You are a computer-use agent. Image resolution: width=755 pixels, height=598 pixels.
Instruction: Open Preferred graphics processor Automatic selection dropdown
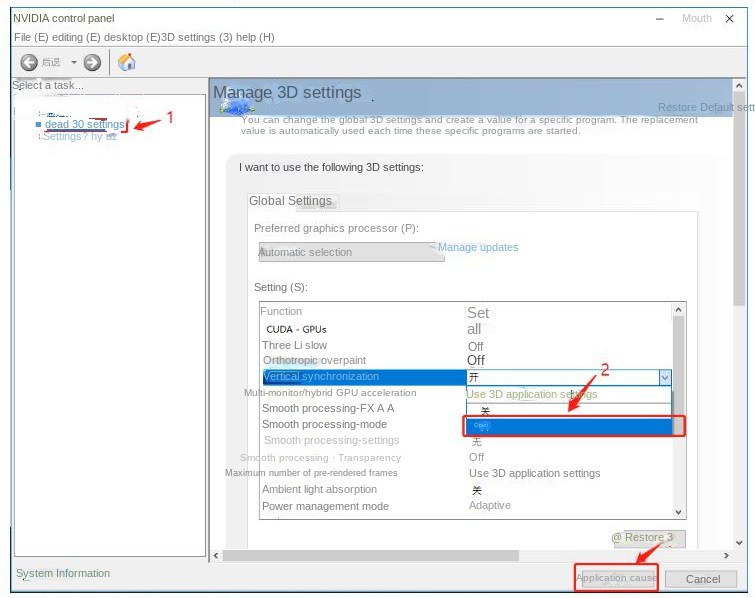[x=351, y=252]
